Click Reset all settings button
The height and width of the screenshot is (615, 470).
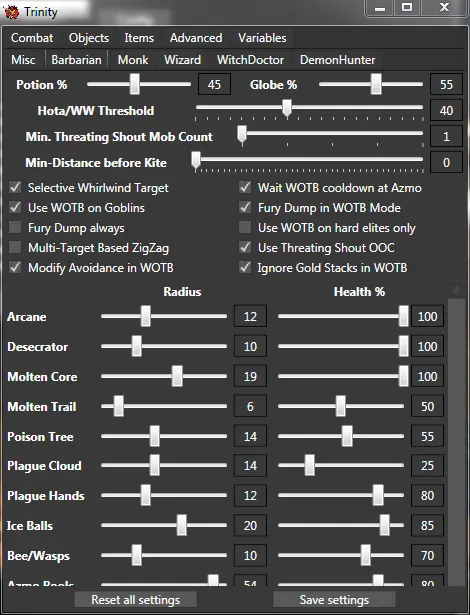click(x=136, y=600)
